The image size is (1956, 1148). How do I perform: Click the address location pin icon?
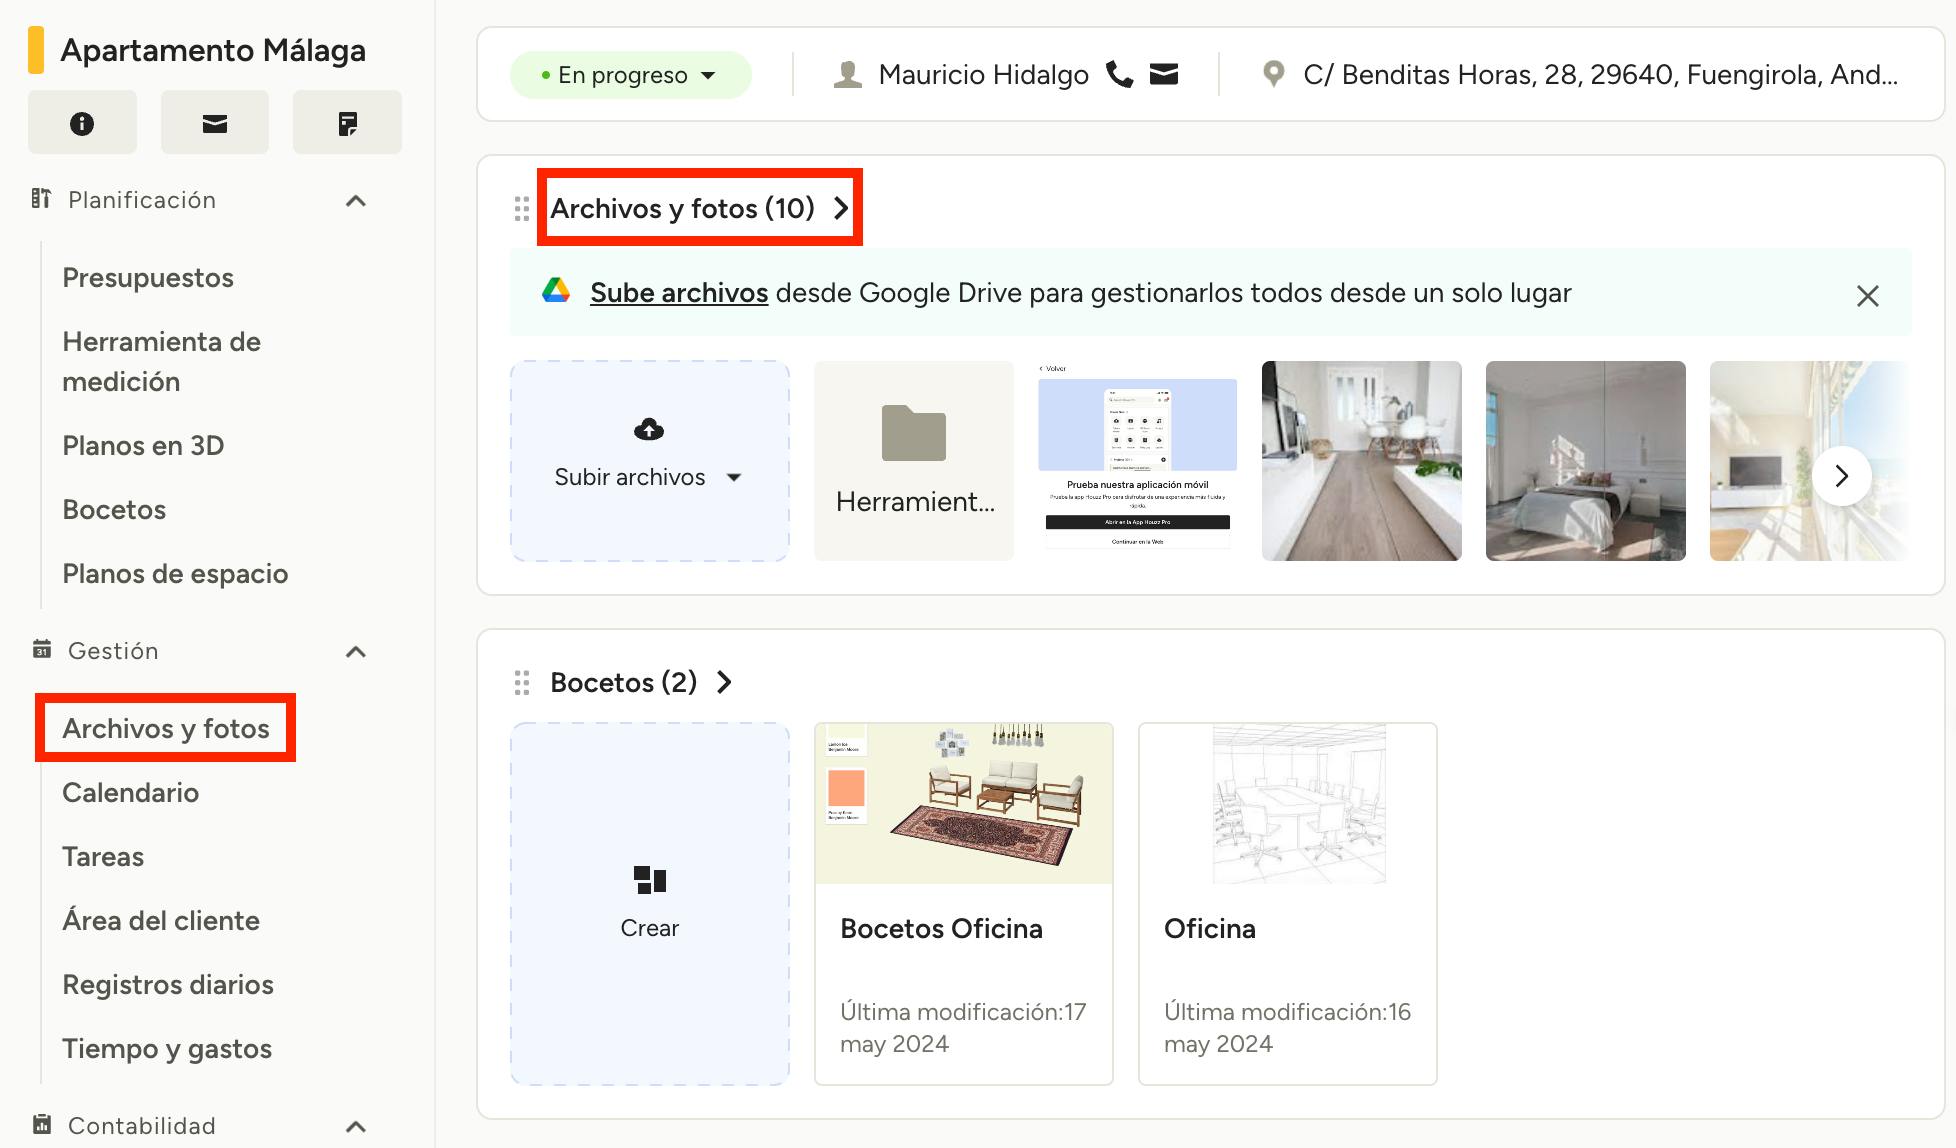[1273, 74]
